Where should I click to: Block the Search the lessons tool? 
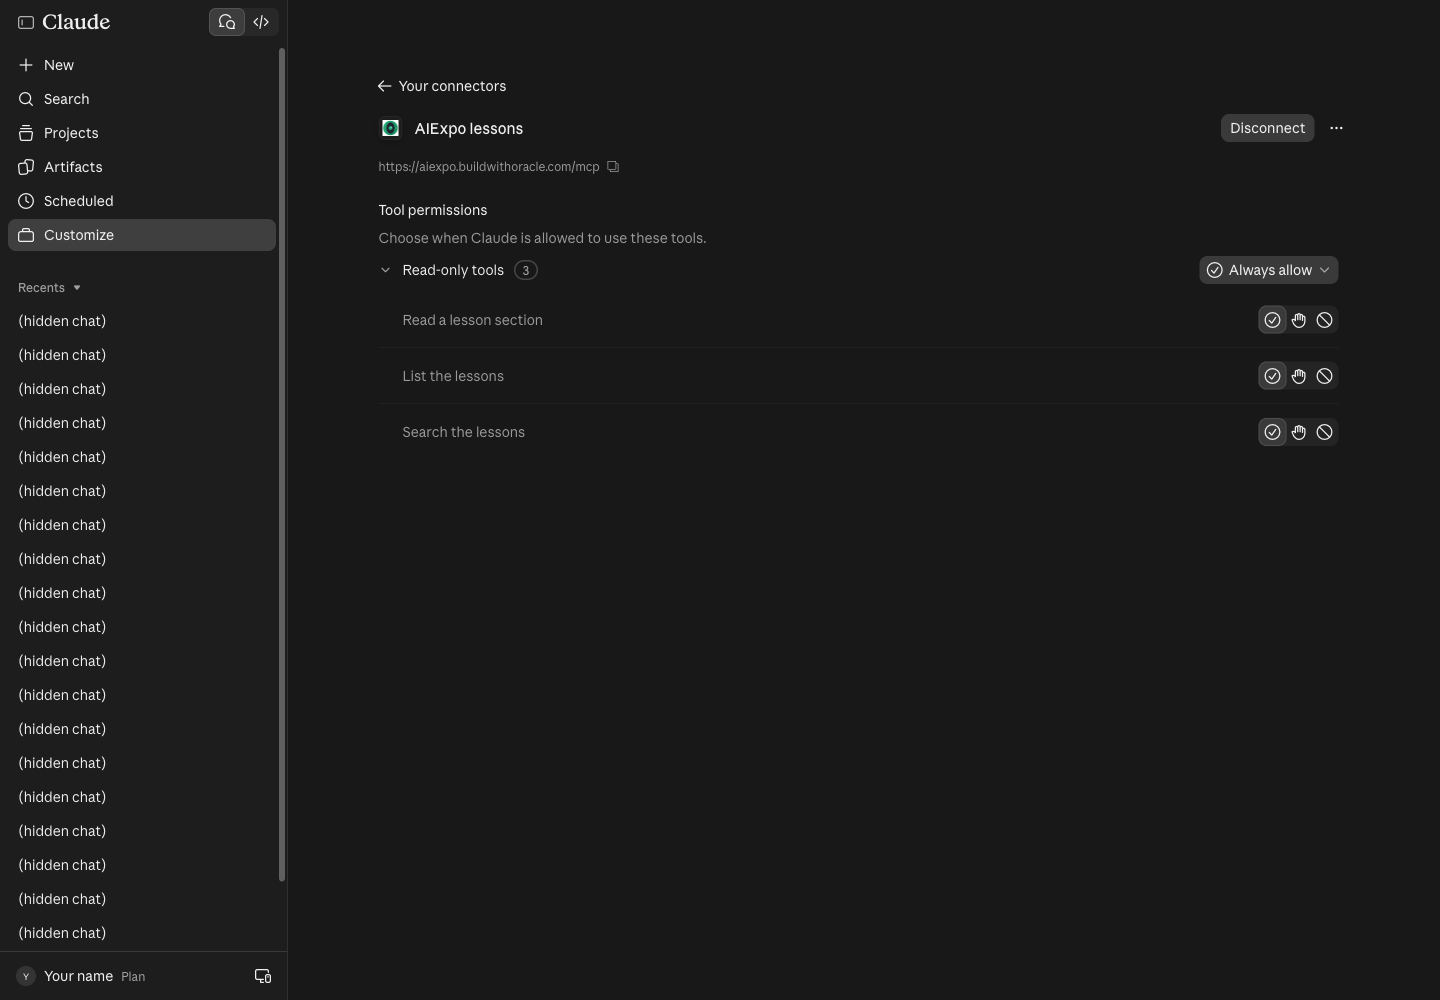pos(1324,432)
